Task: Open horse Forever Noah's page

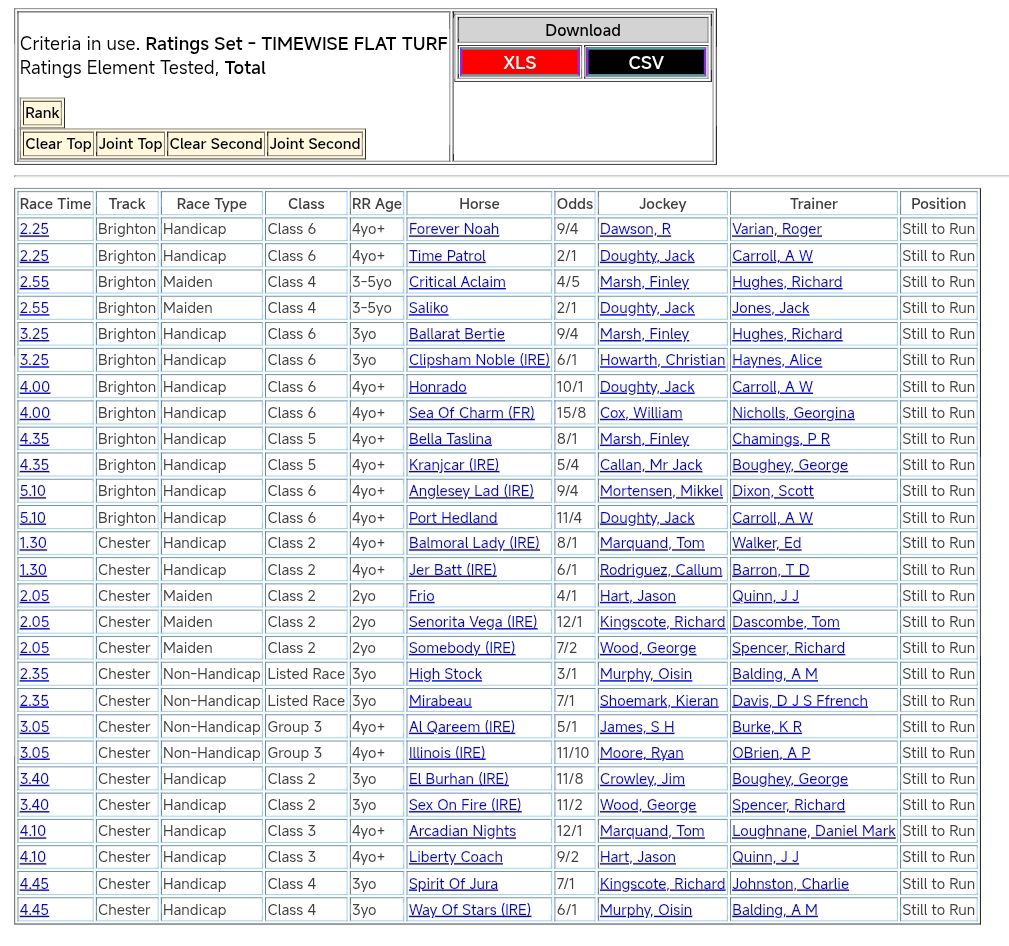Action: (453, 229)
